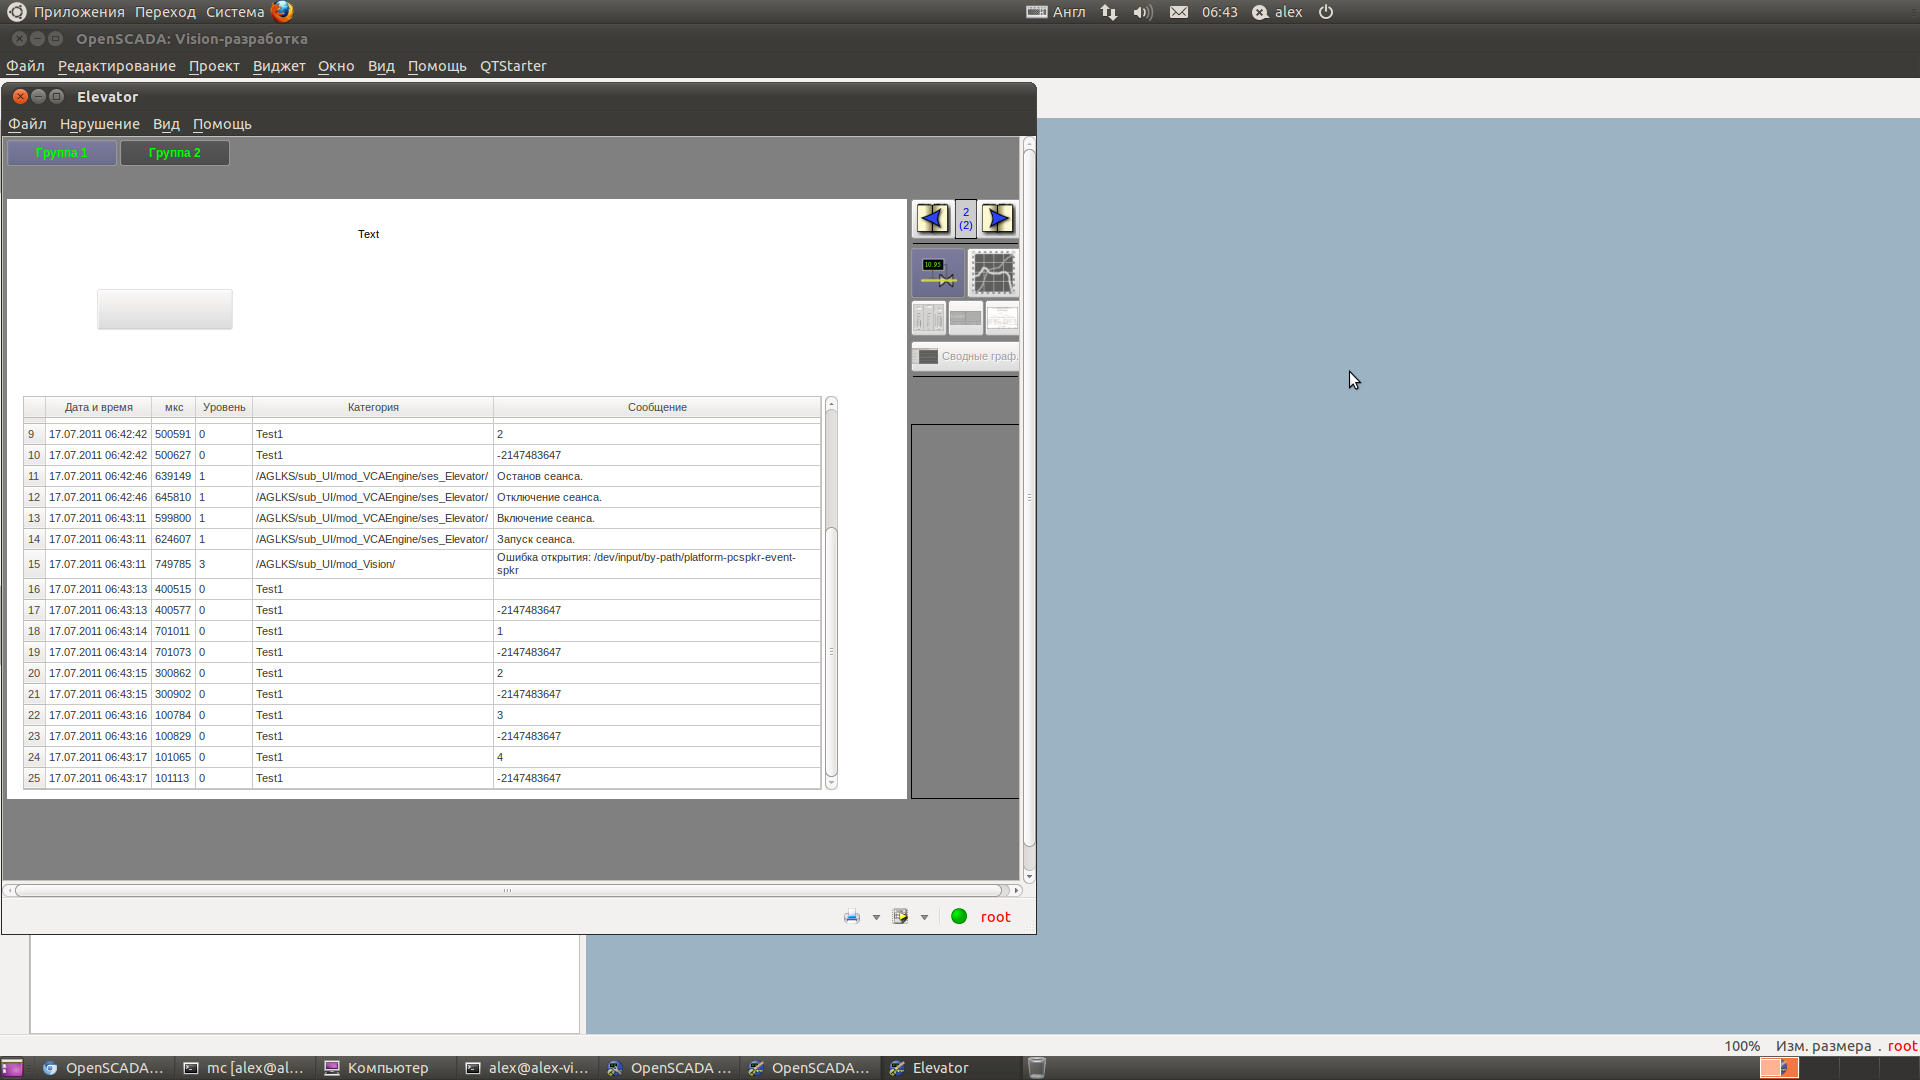Open the Виджет menu in main window
Screen dimensions: 1920x1080
279,66
